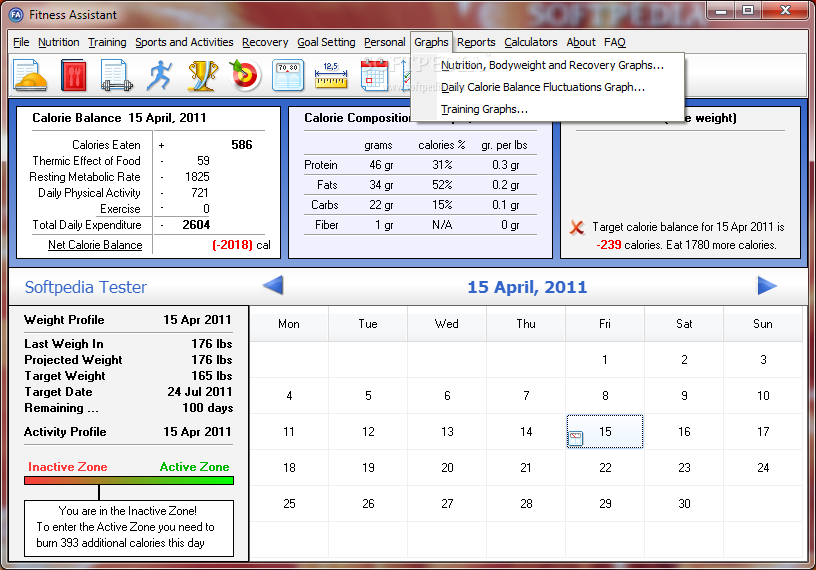Click the bodyweight scale icon
Viewport: 816px width, 570px height.
288,75
